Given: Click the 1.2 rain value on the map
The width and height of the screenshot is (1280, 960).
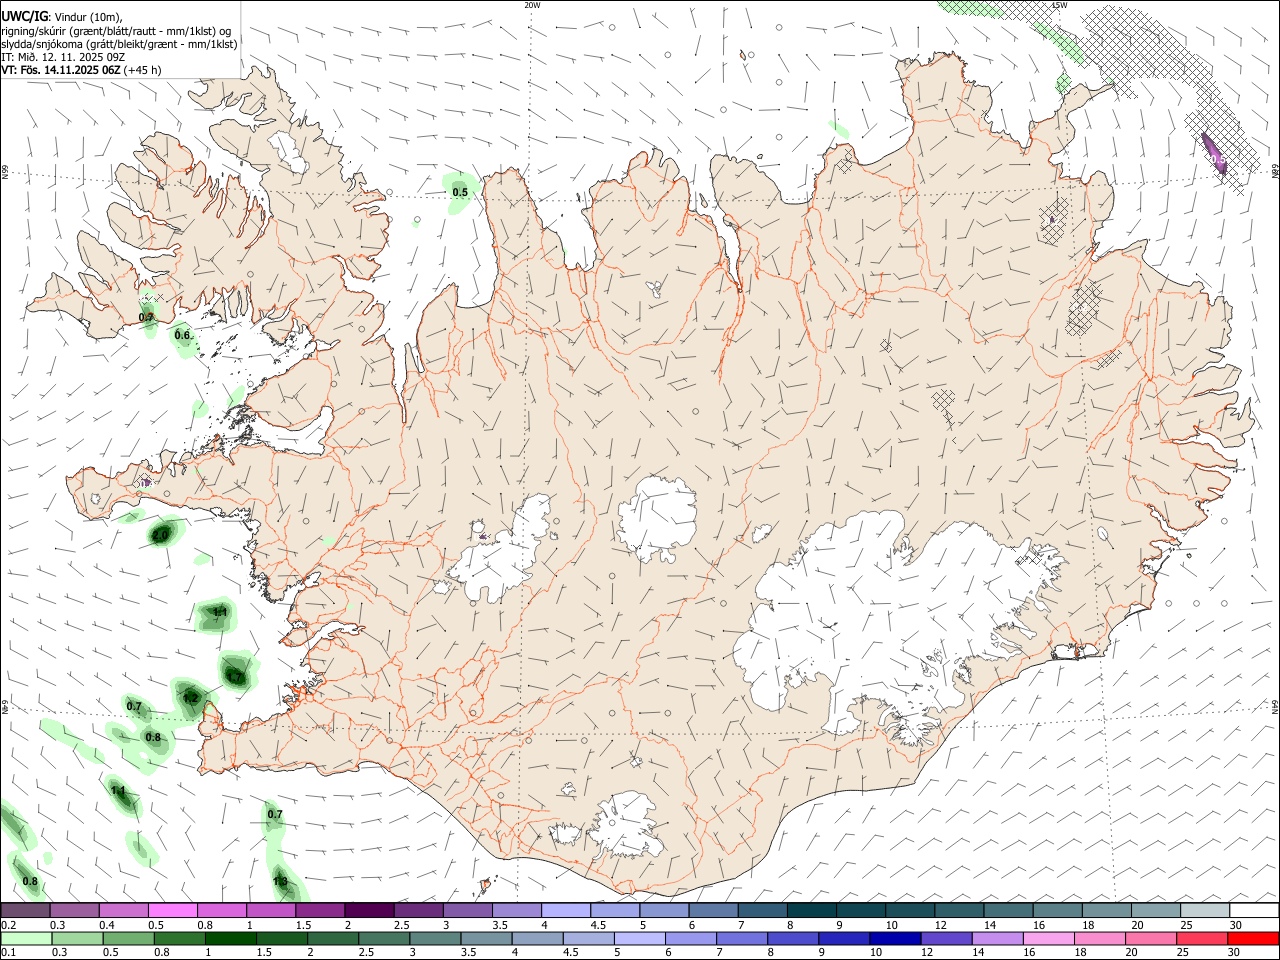Looking at the screenshot, I should pyautogui.click(x=190, y=697).
